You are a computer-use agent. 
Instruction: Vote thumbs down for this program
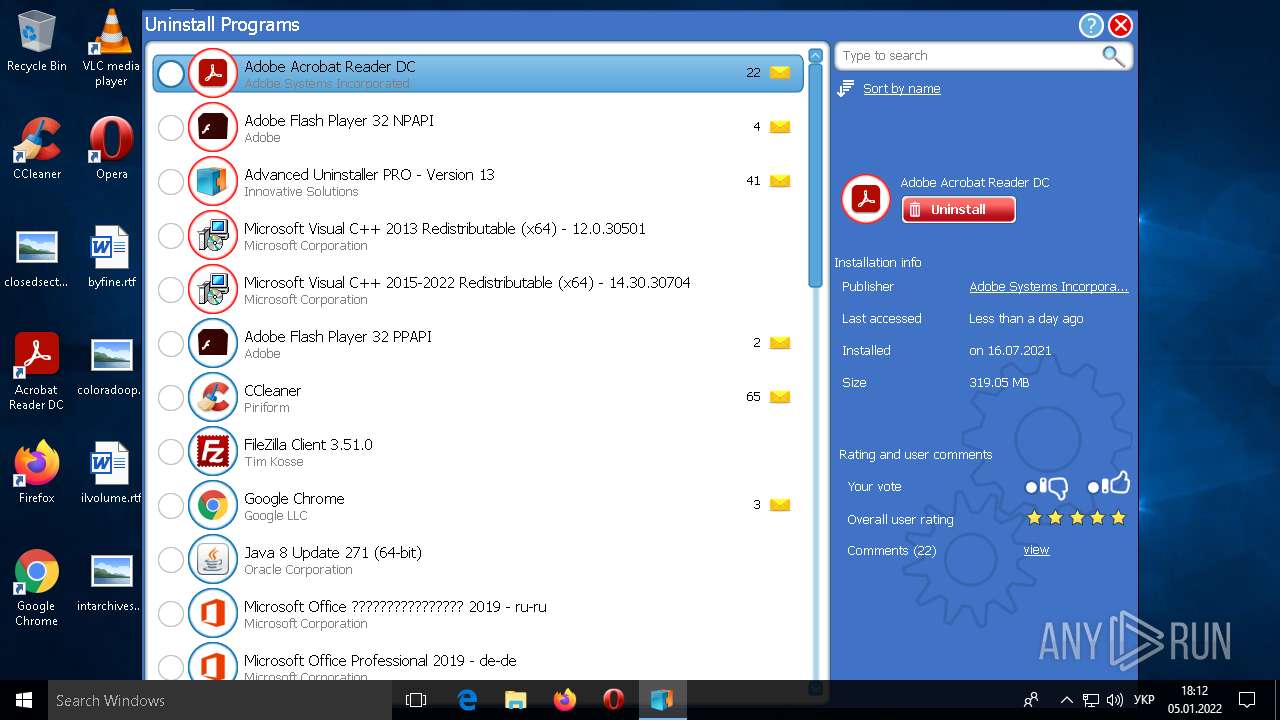tap(1047, 487)
